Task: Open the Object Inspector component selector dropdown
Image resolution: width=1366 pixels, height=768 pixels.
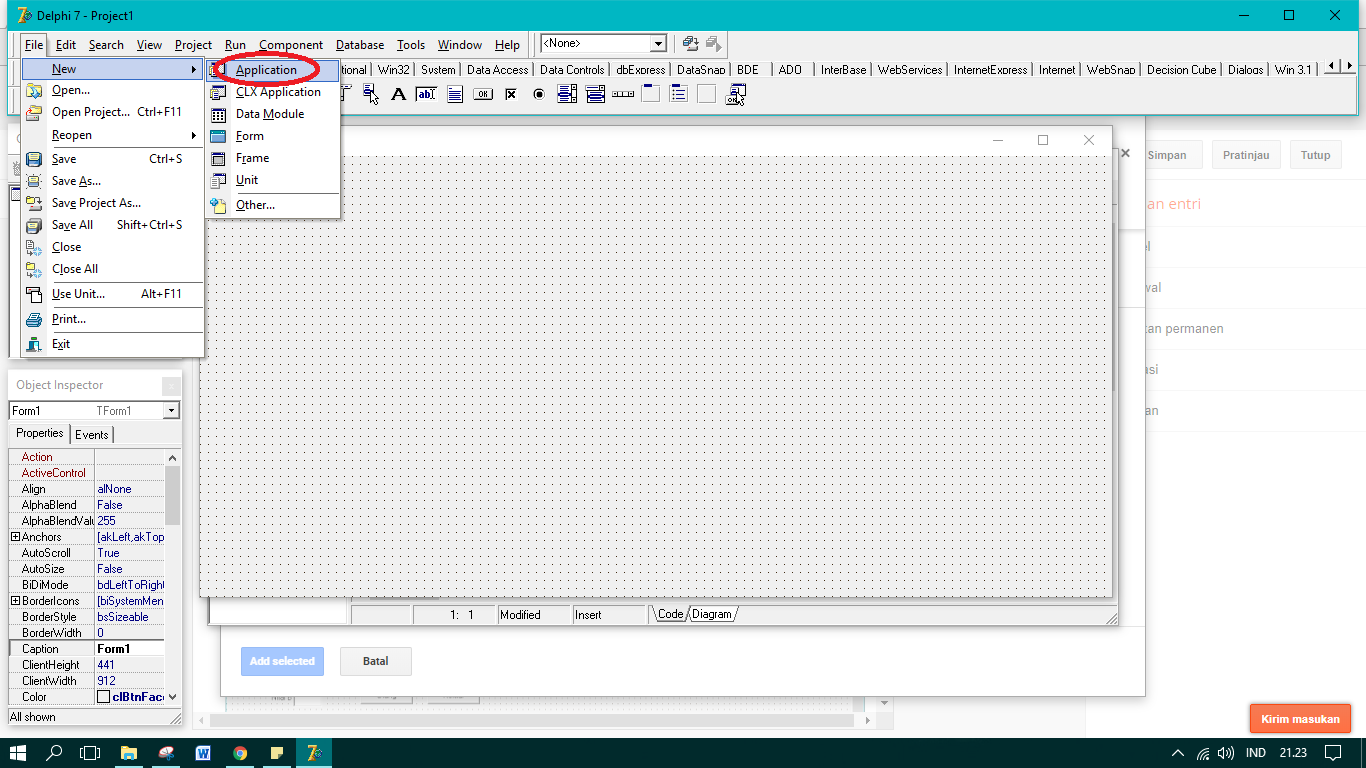Action: click(172, 411)
